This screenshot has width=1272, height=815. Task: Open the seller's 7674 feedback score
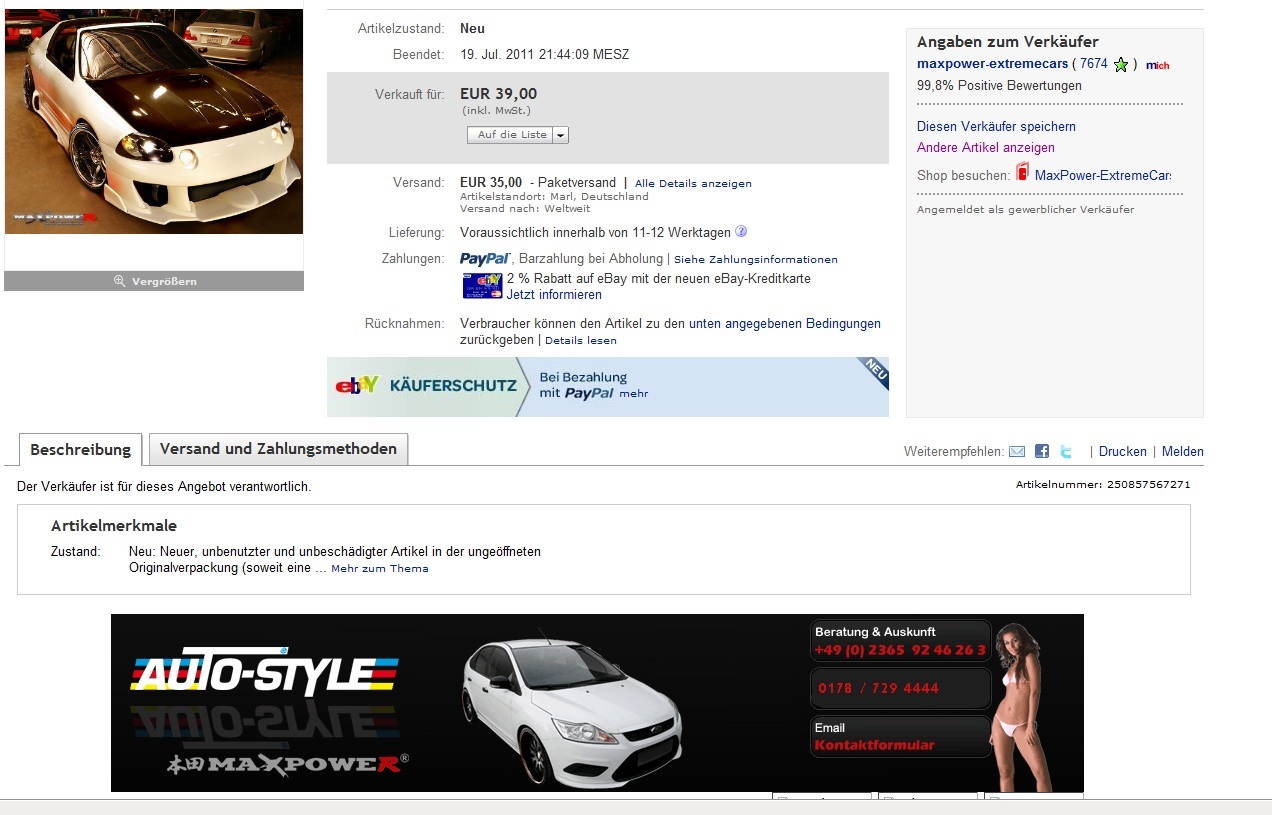pyautogui.click(x=1094, y=64)
